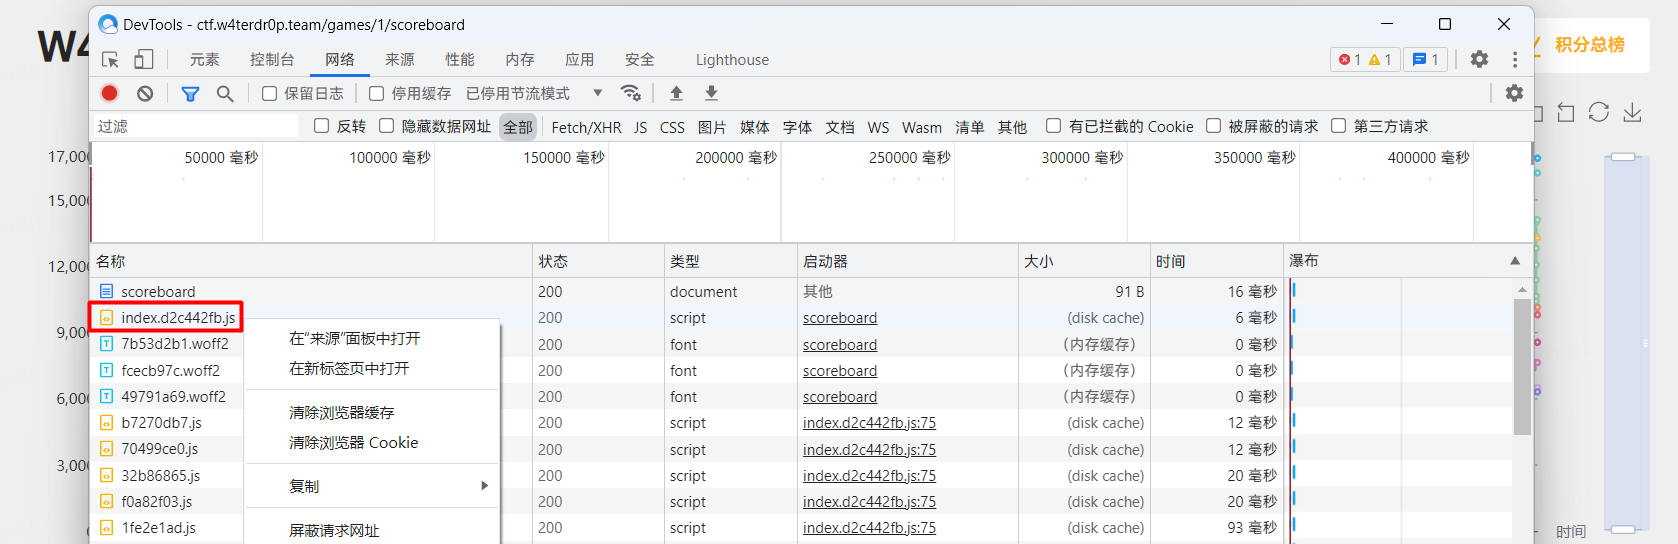Image resolution: width=1678 pixels, height=544 pixels.
Task: Enable the 保留日志 checkbox
Action: [x=269, y=93]
